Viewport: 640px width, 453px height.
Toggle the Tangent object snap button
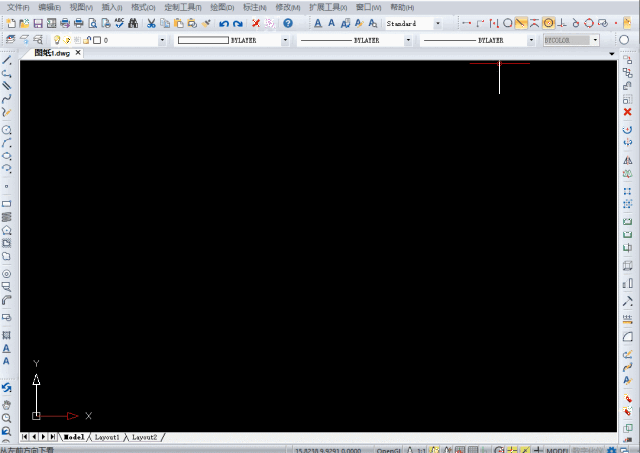click(576, 23)
